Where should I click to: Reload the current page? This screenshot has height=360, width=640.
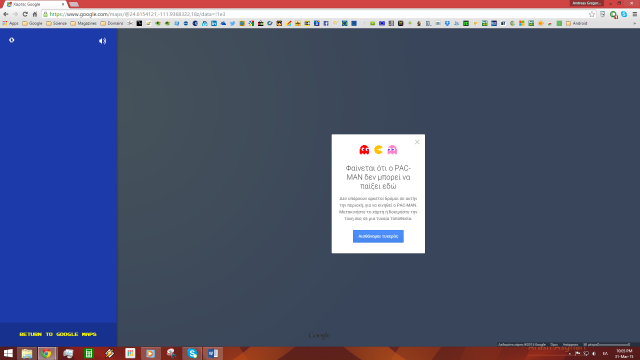[x=25, y=14]
